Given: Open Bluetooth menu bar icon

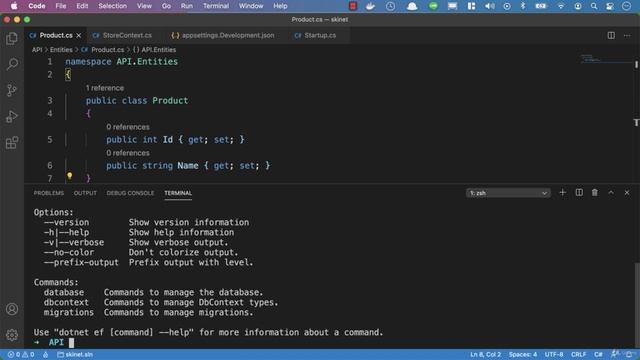Looking at the screenshot, I should pos(523,6).
